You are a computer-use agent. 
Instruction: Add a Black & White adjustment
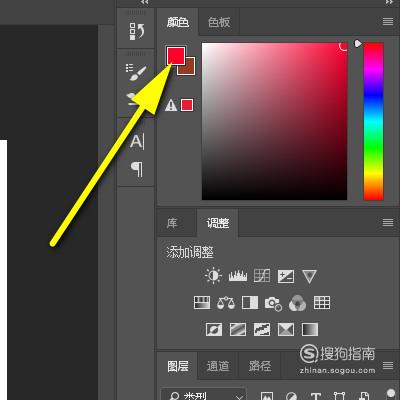pyautogui.click(x=250, y=303)
